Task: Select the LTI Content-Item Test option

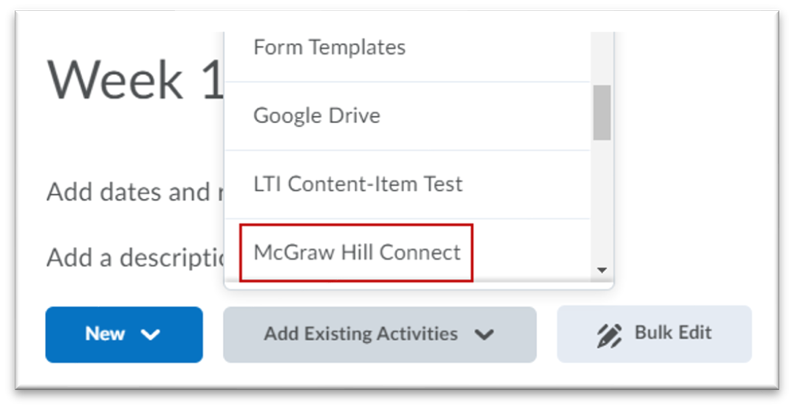Action: pyautogui.click(x=357, y=184)
